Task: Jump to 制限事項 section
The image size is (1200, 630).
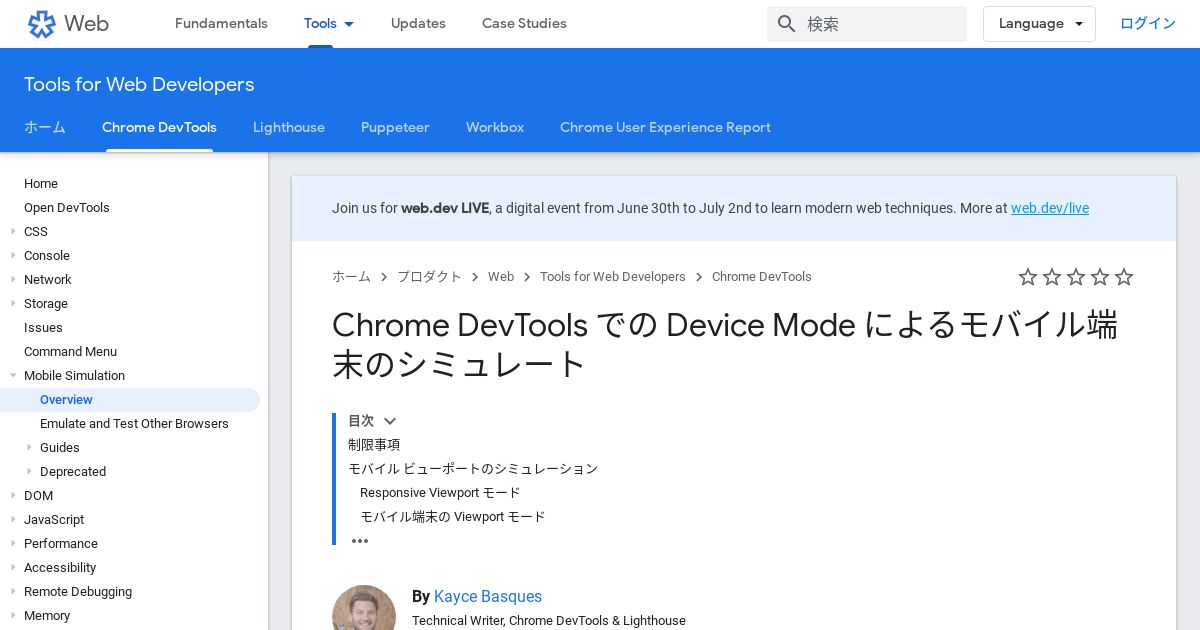Action: pyautogui.click(x=374, y=445)
